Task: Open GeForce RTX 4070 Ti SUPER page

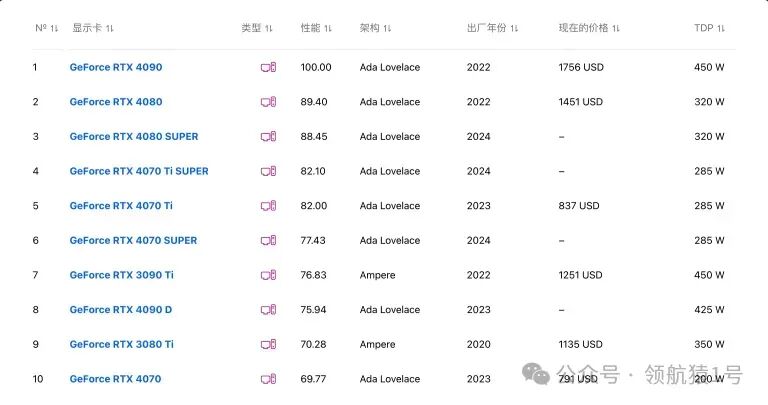Action: (139, 171)
